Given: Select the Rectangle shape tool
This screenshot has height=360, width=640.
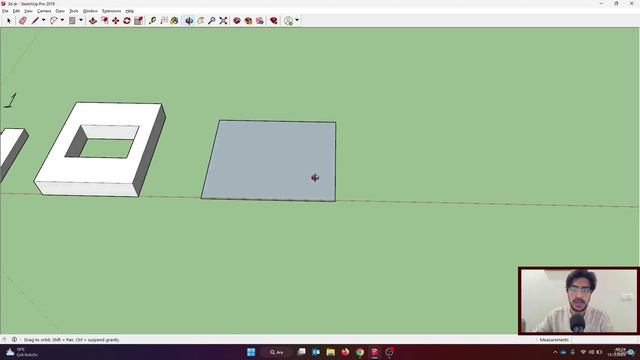Looking at the screenshot, I should pos(72,20).
